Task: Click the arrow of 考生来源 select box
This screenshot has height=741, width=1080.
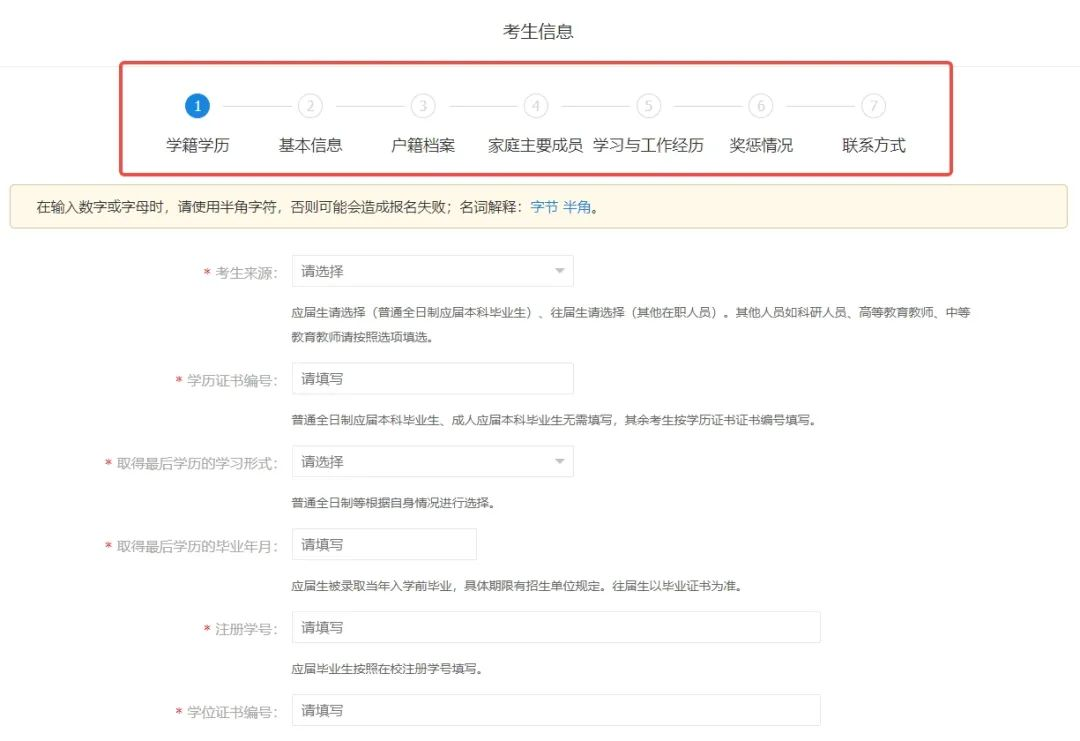Action: 560,271
